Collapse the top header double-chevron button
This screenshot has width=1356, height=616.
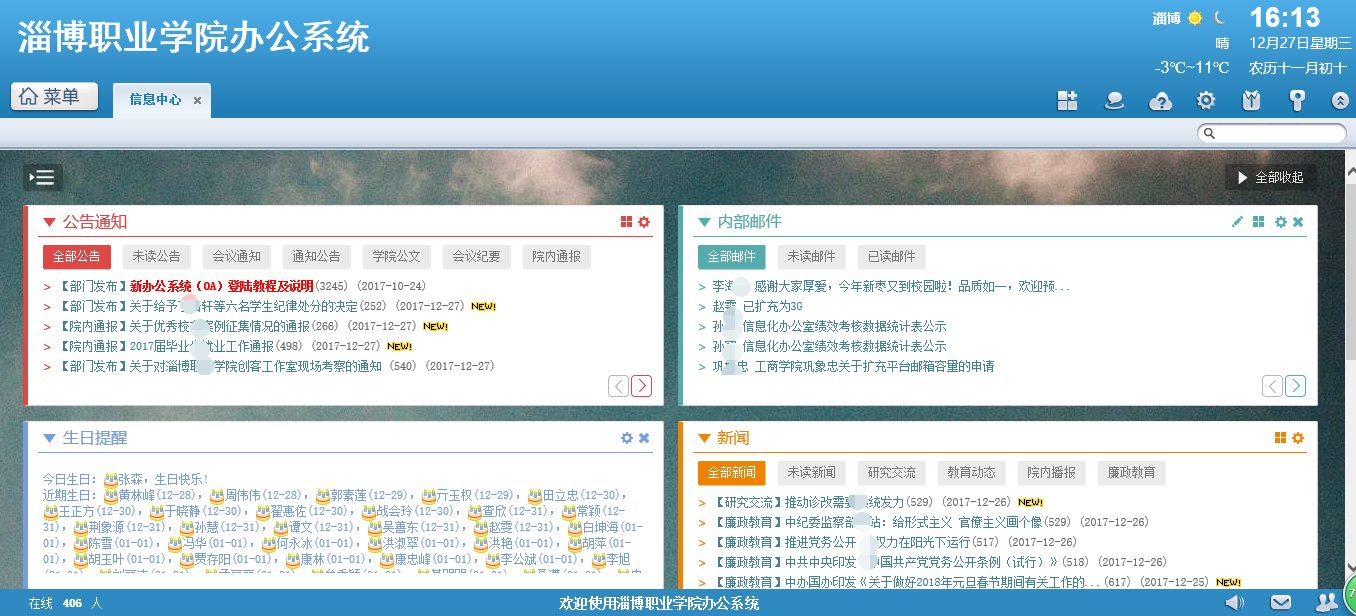1340,100
